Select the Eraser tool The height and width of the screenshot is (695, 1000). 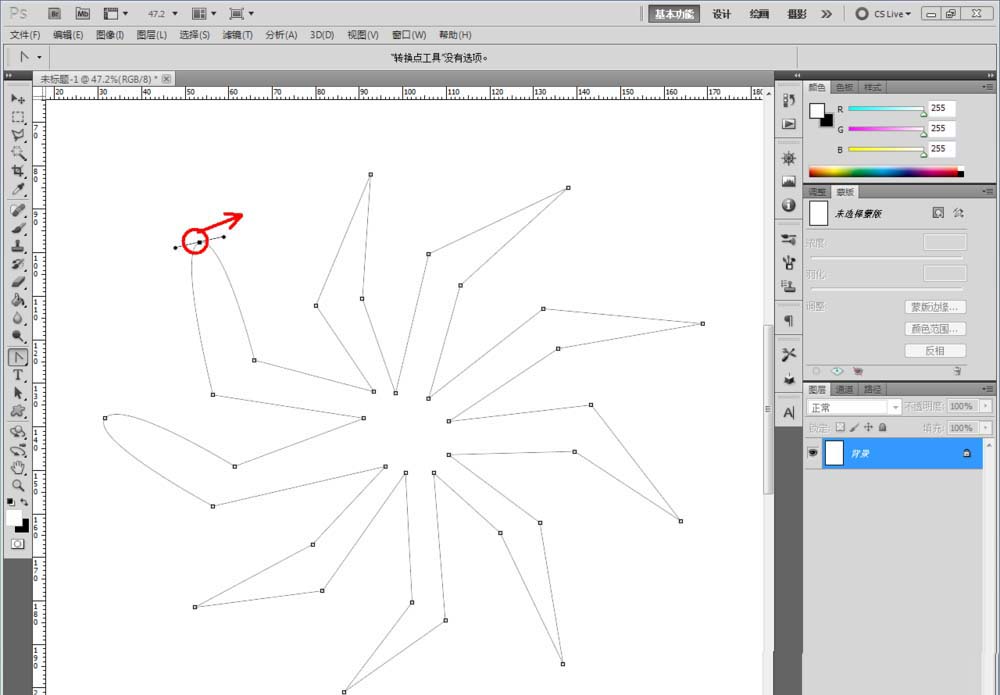[18, 282]
